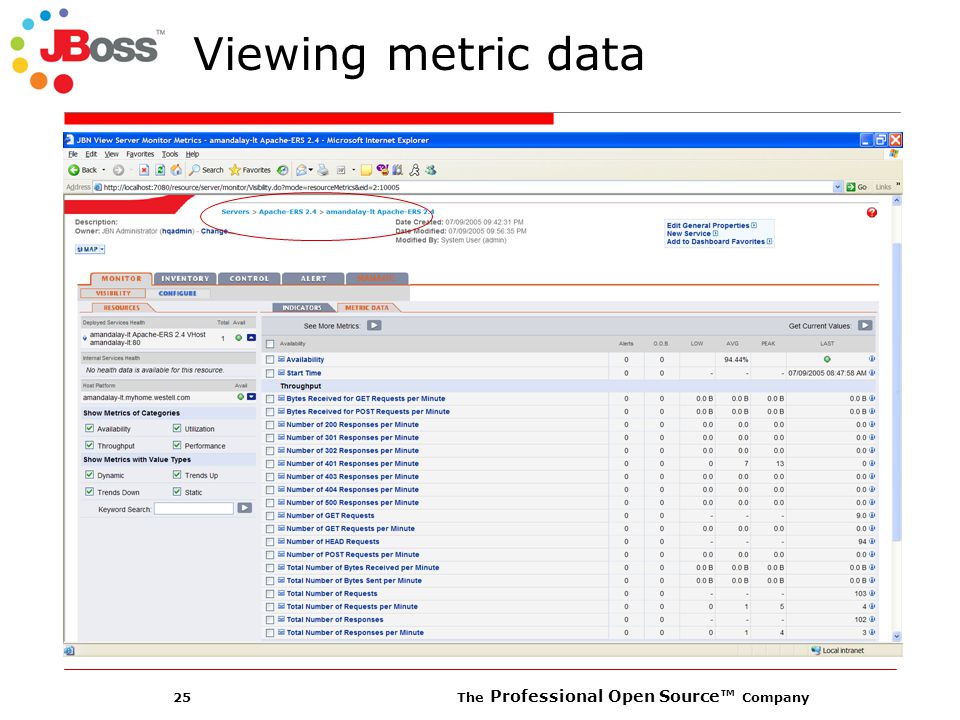Click the Get Current Values arrow button
960x720 pixels.
pyautogui.click(x=864, y=326)
